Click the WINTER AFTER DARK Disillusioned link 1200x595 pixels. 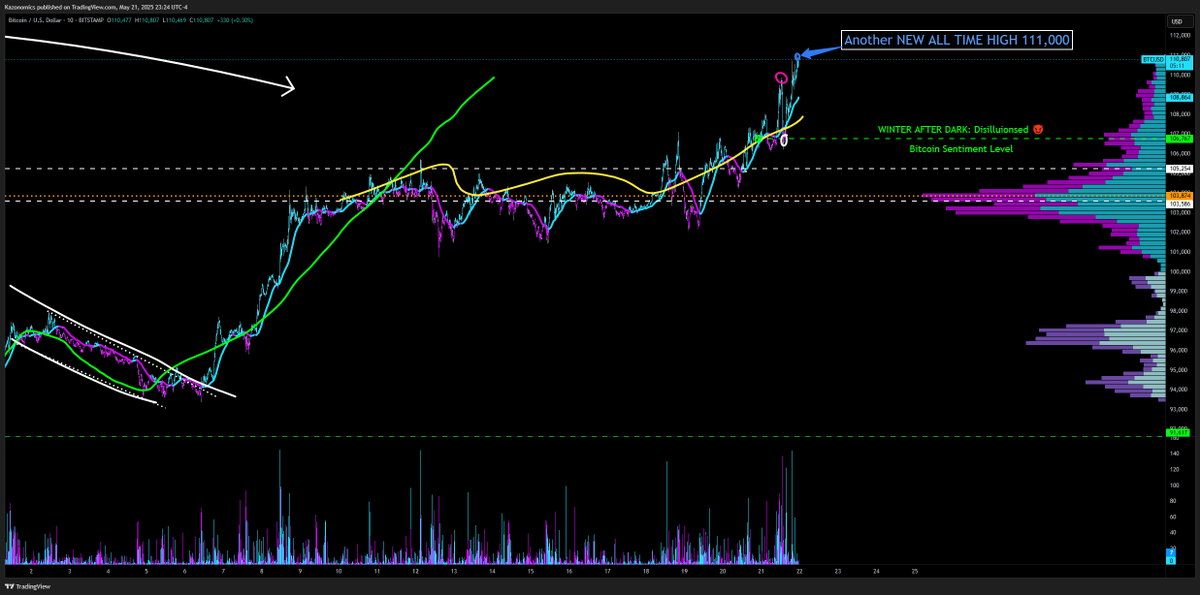(952, 129)
